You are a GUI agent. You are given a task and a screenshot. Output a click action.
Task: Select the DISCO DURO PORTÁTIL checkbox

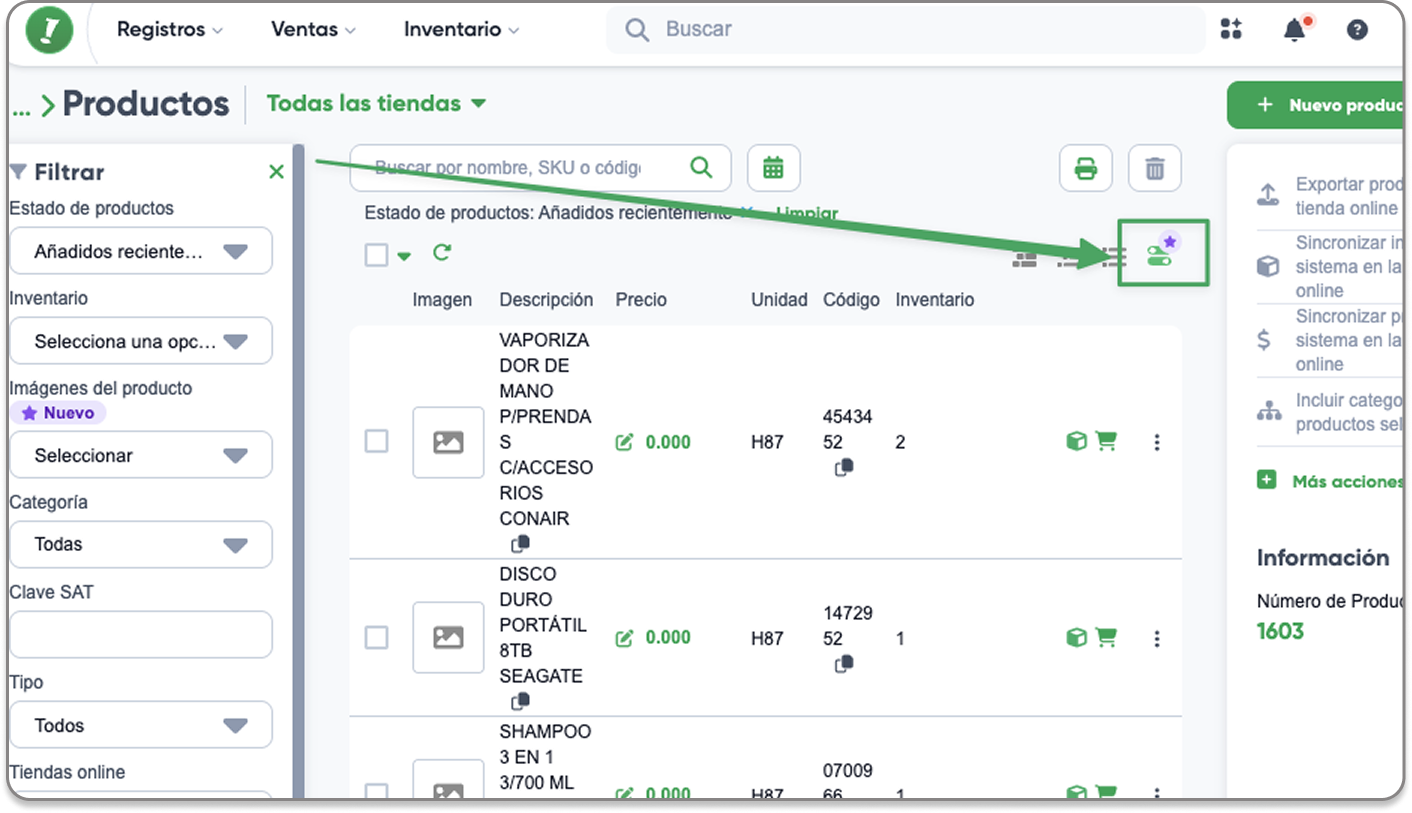[376, 637]
